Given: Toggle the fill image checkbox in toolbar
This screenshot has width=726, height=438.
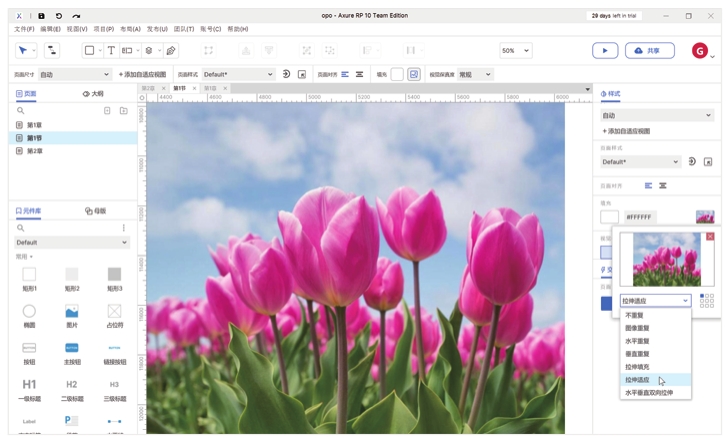Looking at the screenshot, I should [x=414, y=74].
